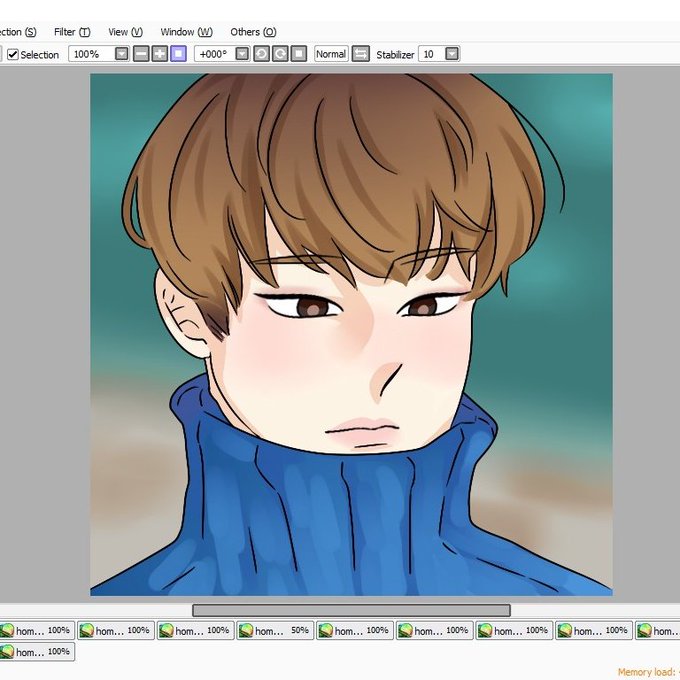Expand the zoom percentage dropdown
Viewport: 680px width, 680px height.
122,54
